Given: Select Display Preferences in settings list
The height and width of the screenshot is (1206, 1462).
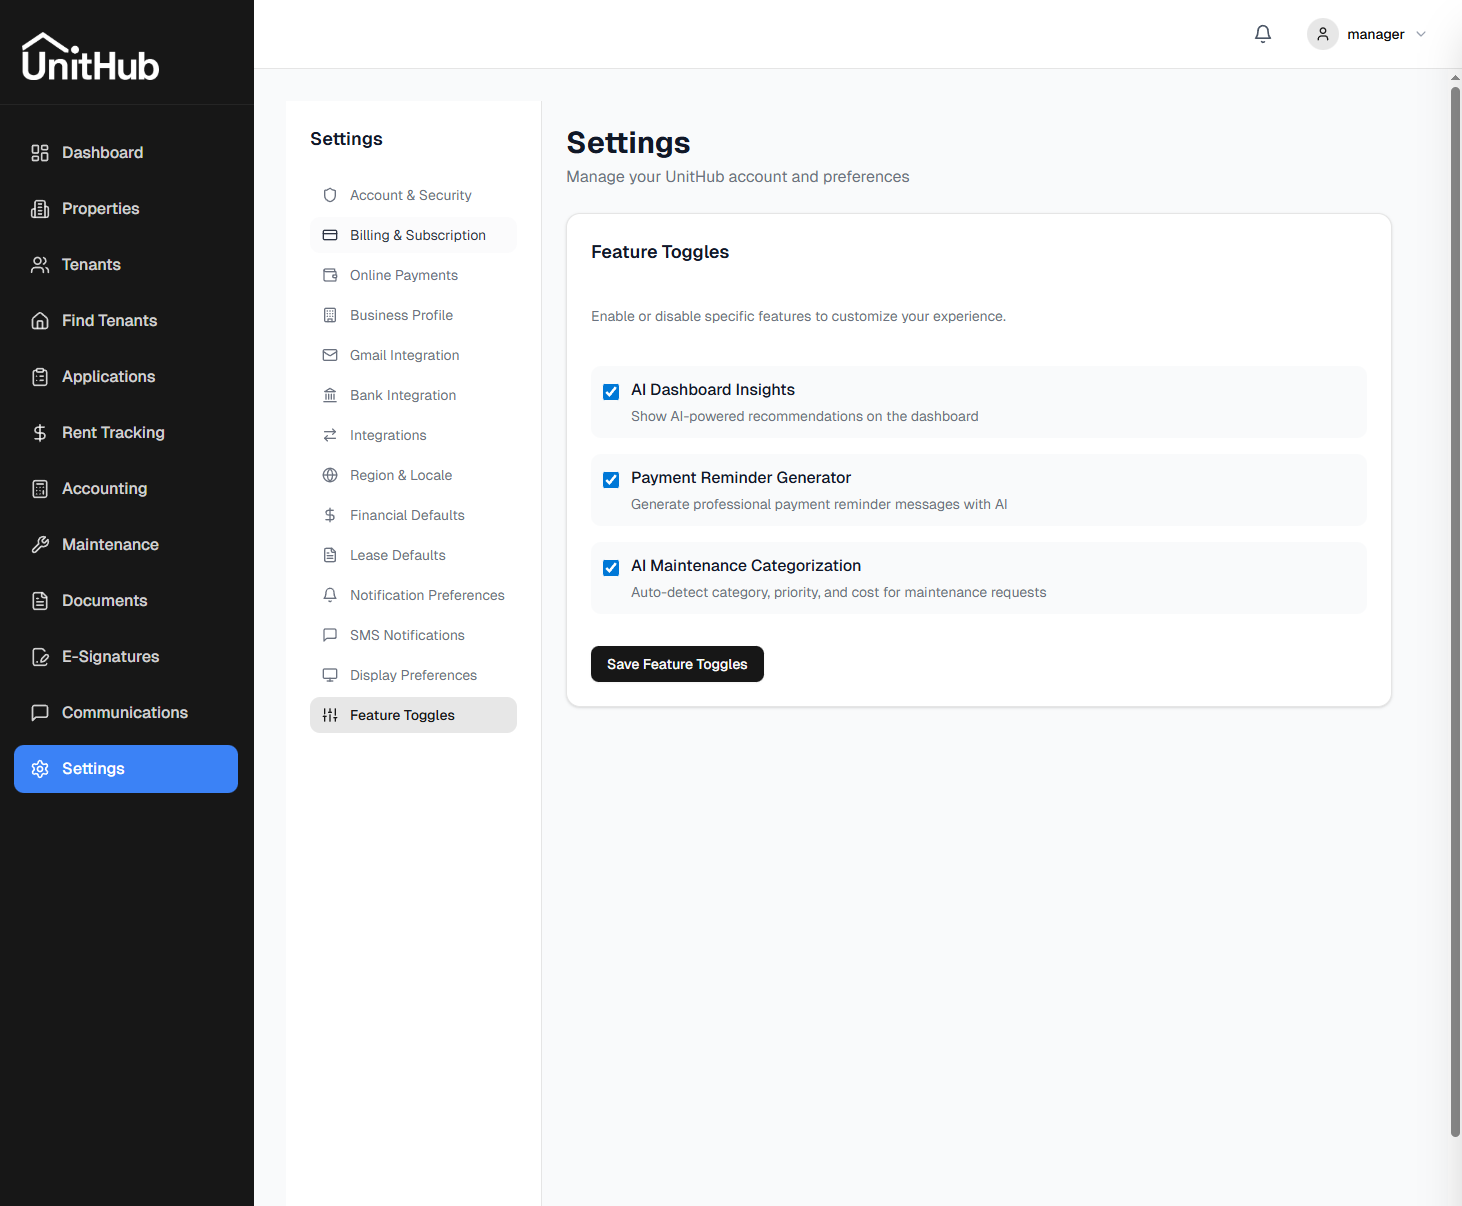Looking at the screenshot, I should (413, 675).
